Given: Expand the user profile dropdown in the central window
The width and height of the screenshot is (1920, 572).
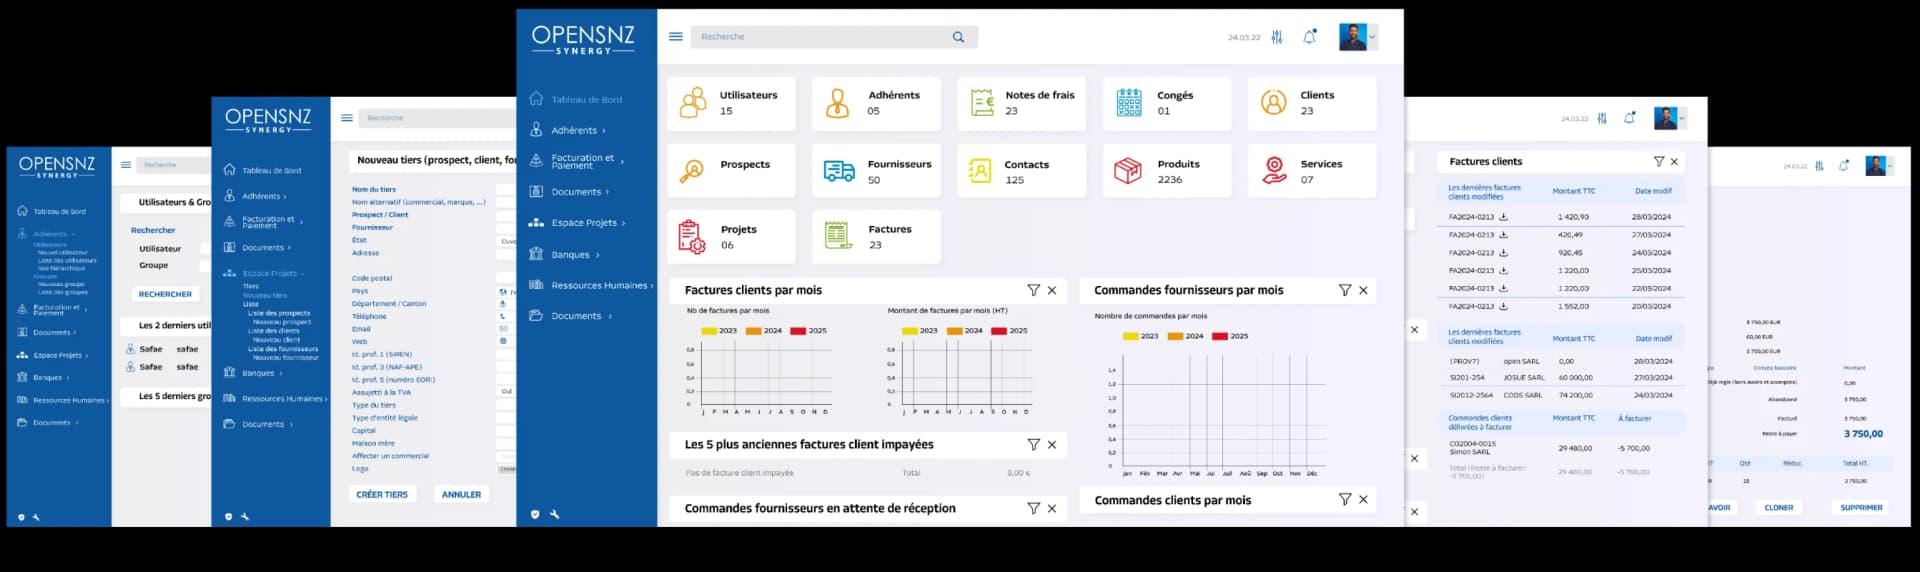Looking at the screenshot, I should point(1372,37).
